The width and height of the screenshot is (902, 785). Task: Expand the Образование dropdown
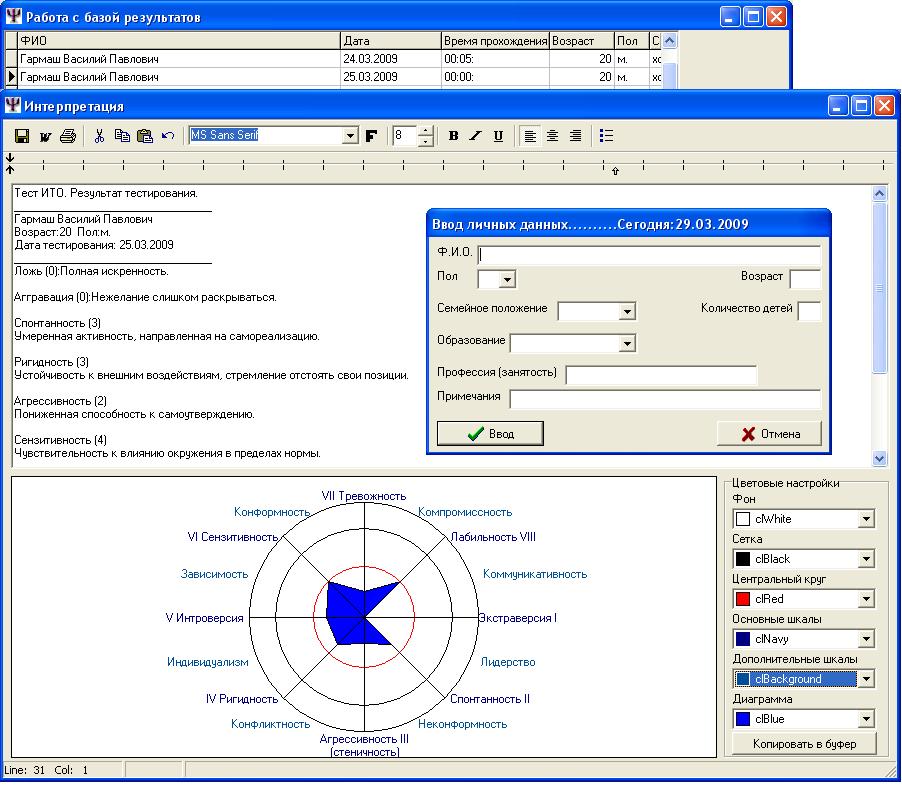(x=627, y=344)
